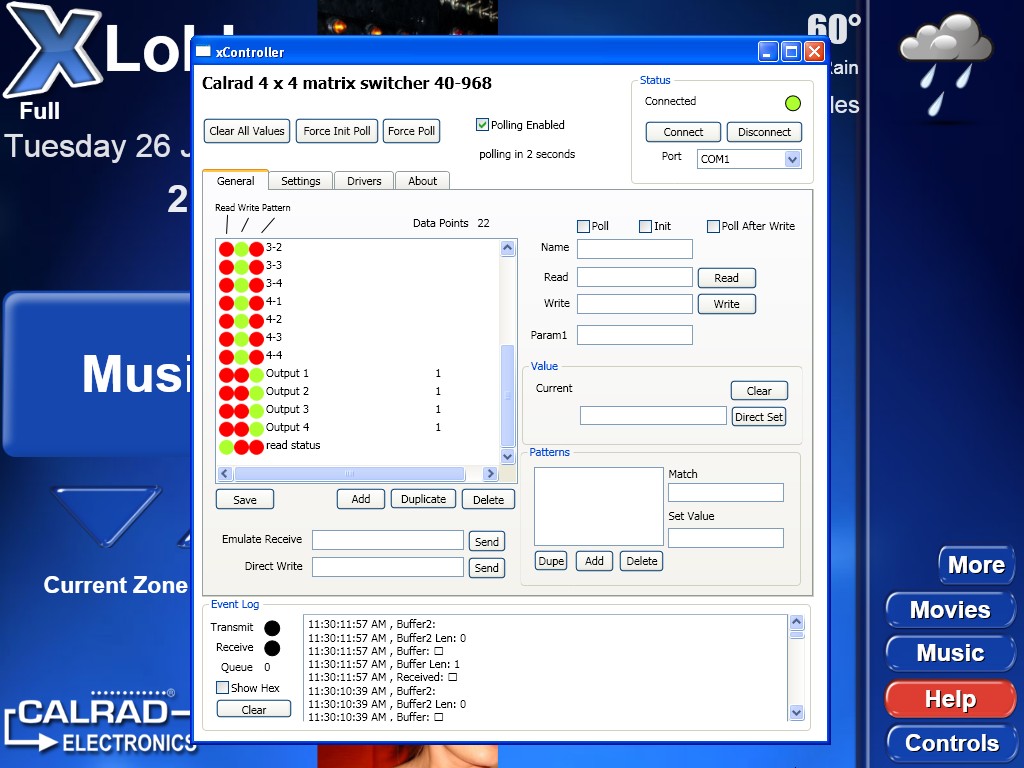The height and width of the screenshot is (768, 1024).
Task: Toggle the Show Hex checkbox
Action: coord(223,688)
